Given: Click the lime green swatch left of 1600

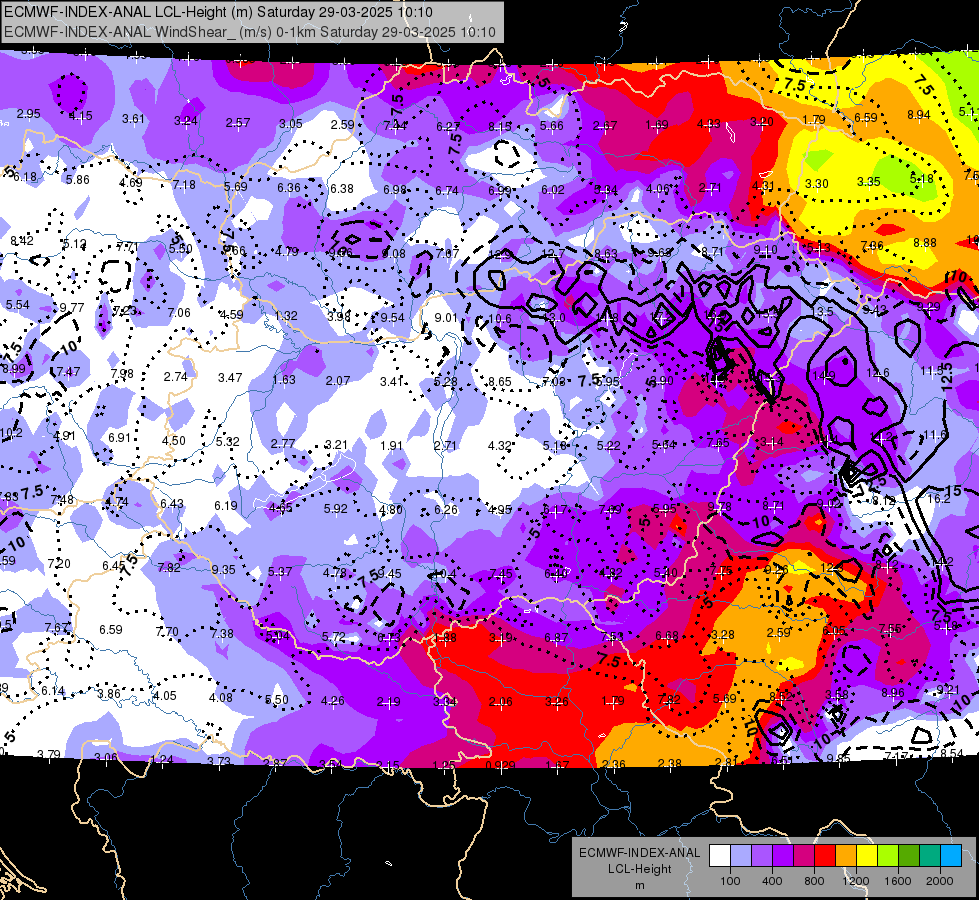Looking at the screenshot, I should 888,855.
